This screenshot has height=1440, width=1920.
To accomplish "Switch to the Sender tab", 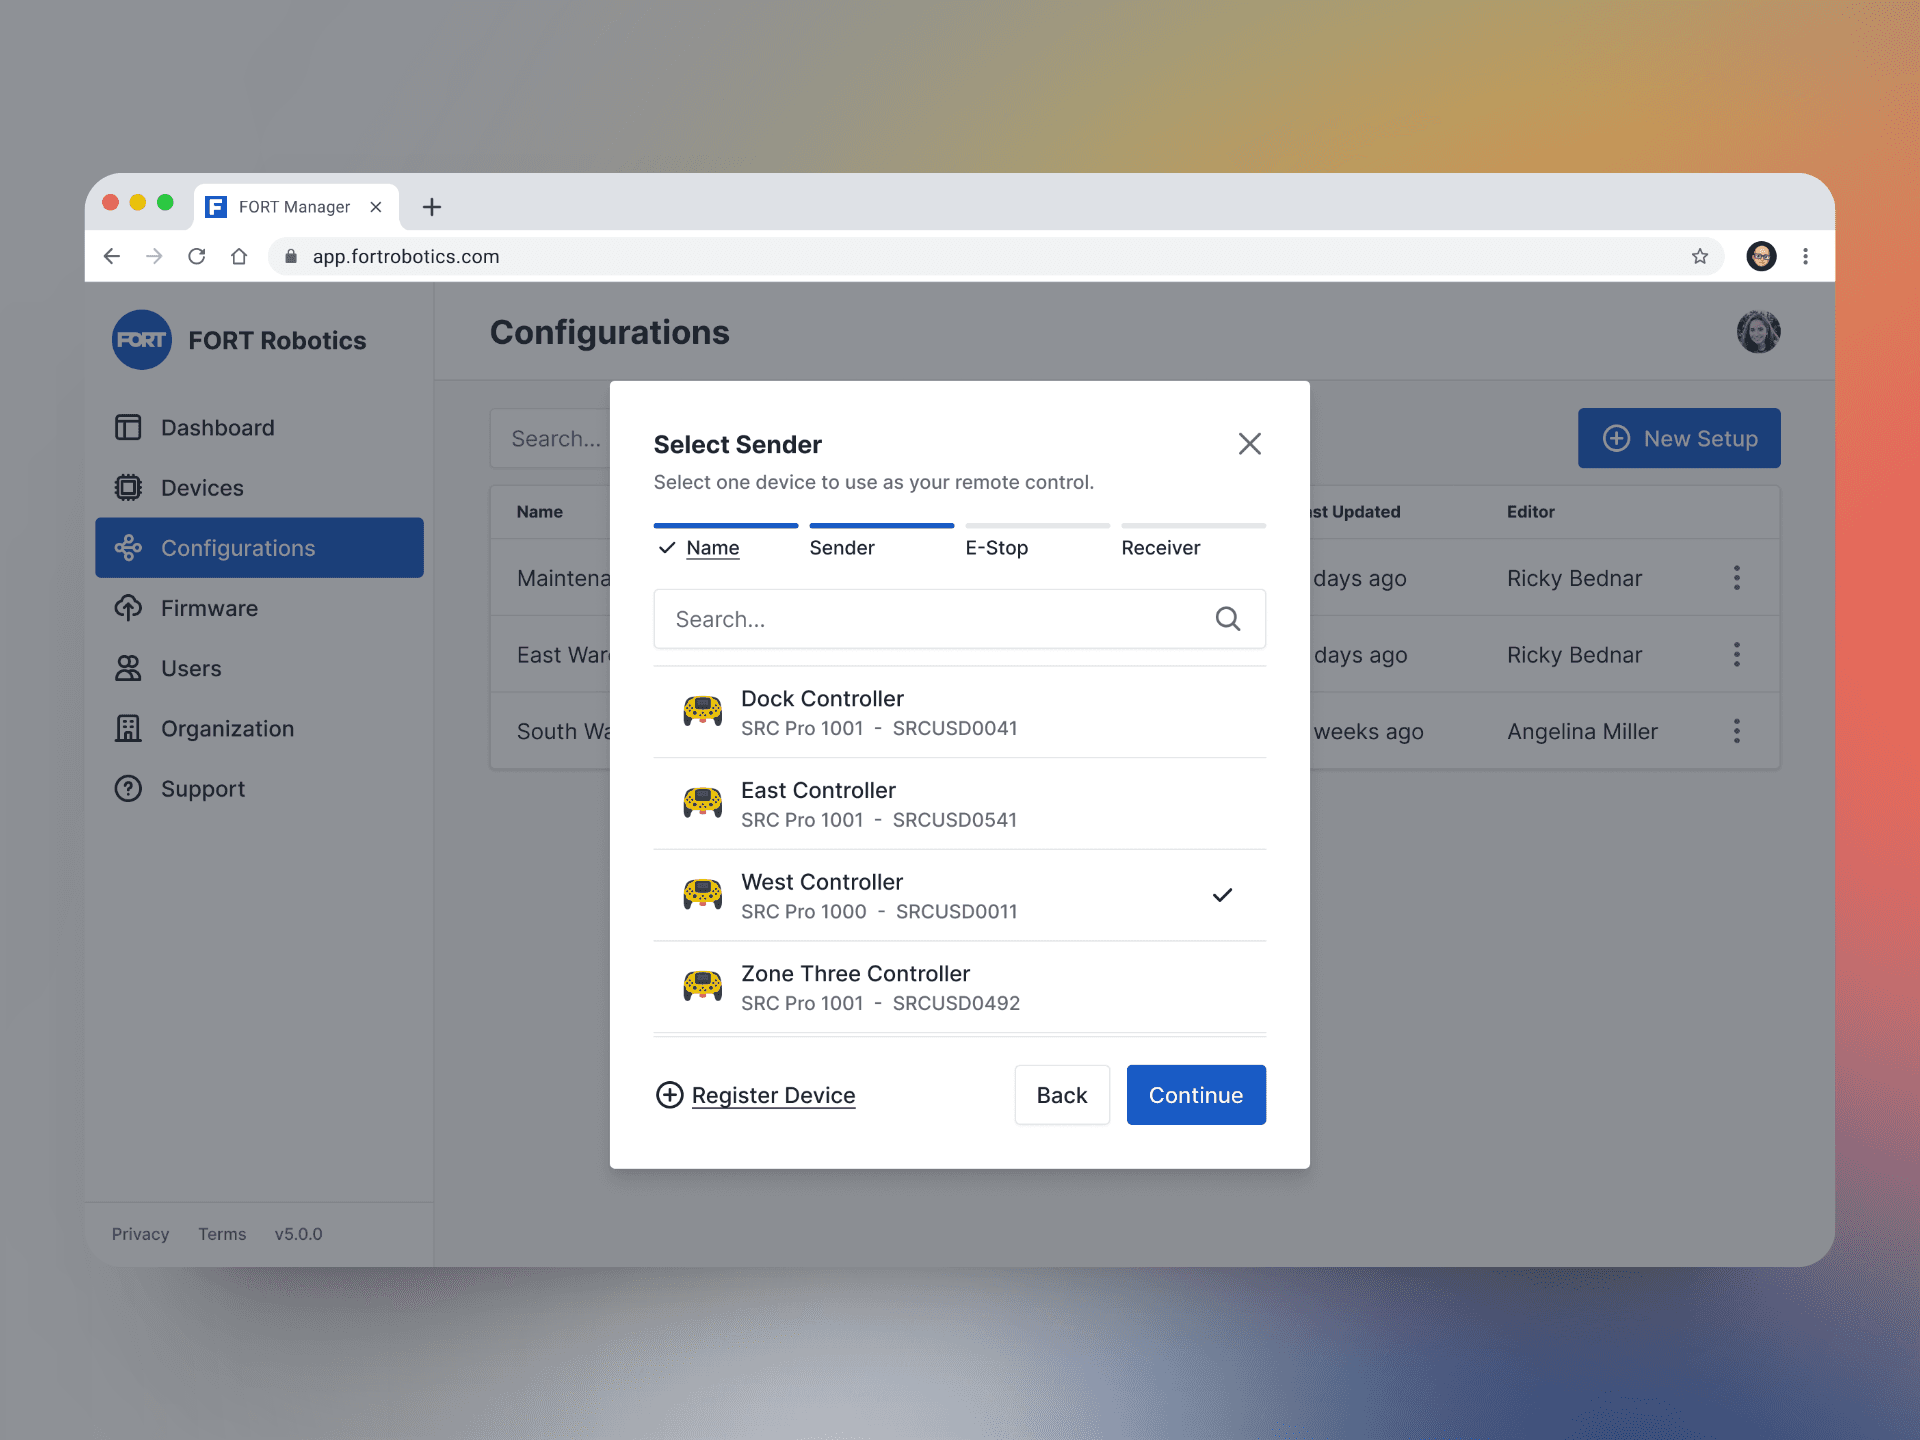I will pos(842,548).
